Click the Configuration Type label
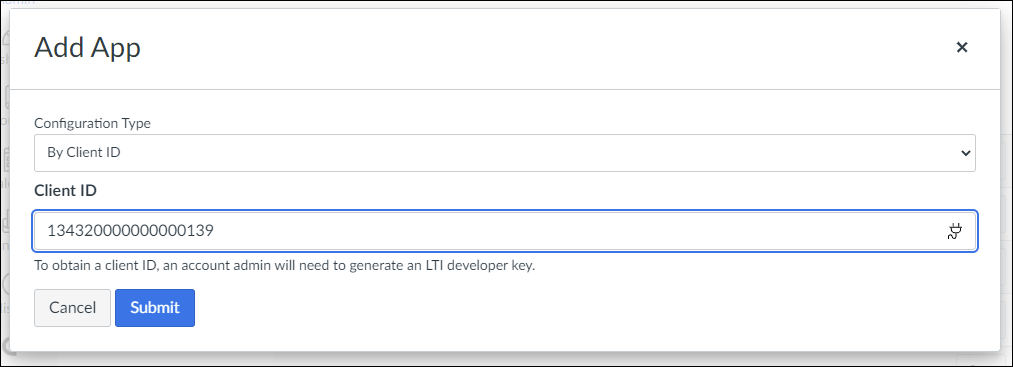This screenshot has width=1013, height=367. pyautogui.click(x=92, y=123)
